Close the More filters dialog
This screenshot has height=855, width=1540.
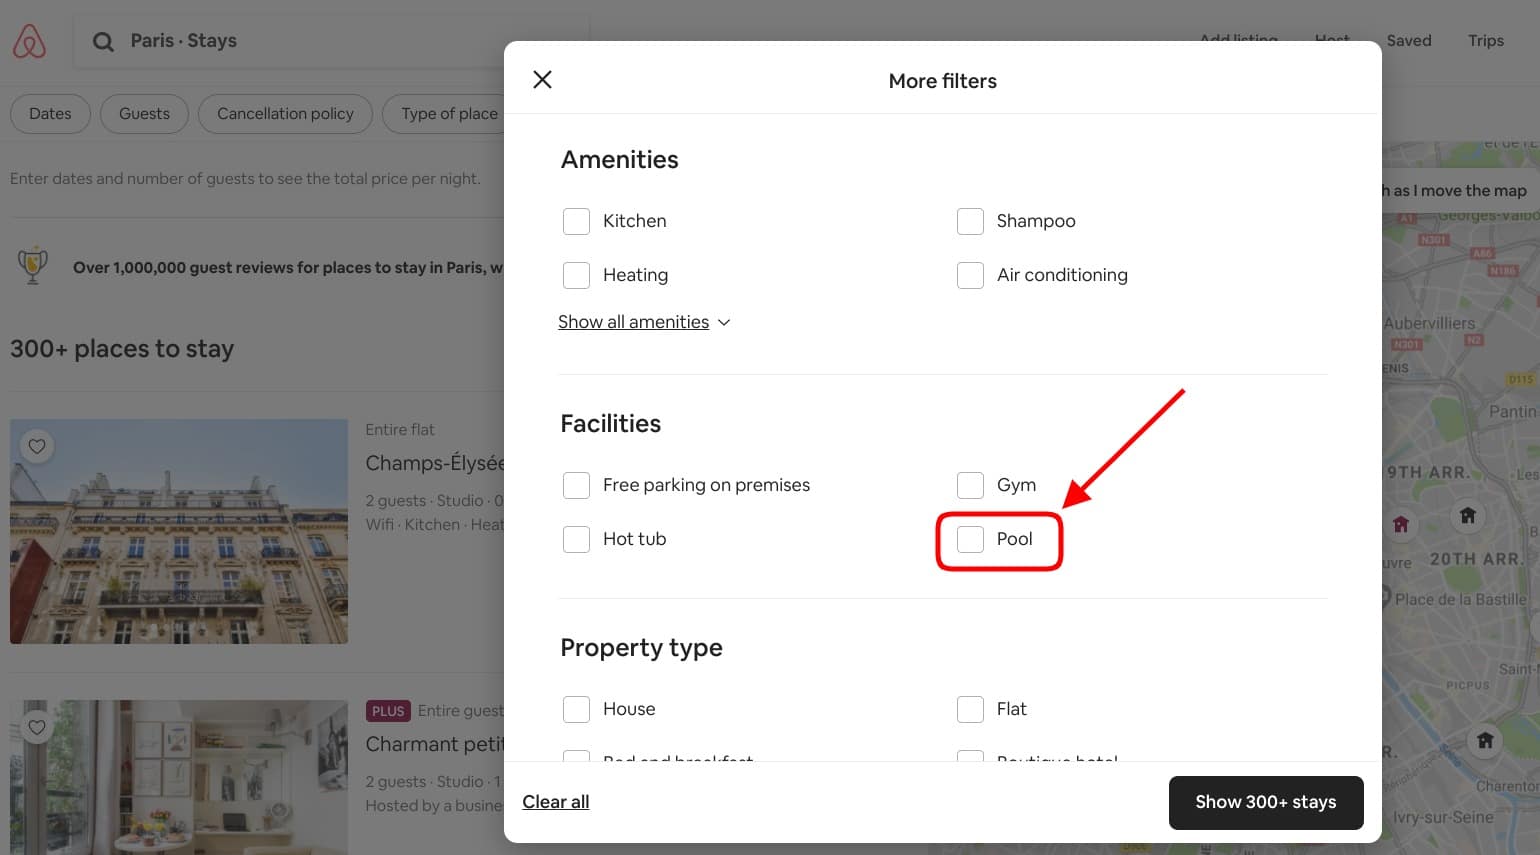[x=542, y=79]
